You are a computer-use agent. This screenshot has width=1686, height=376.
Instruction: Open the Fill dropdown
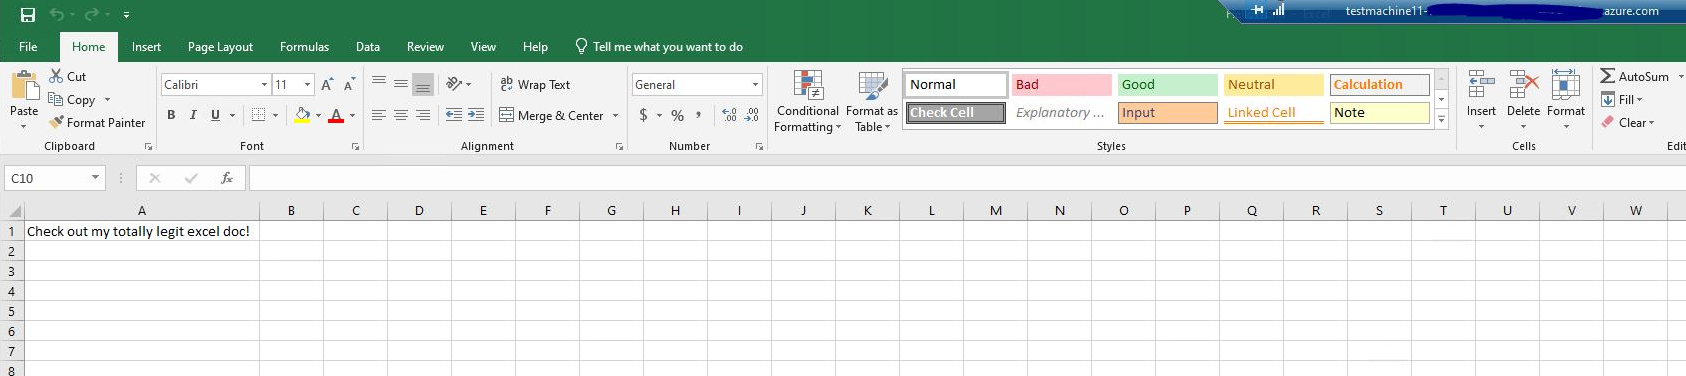[1622, 100]
